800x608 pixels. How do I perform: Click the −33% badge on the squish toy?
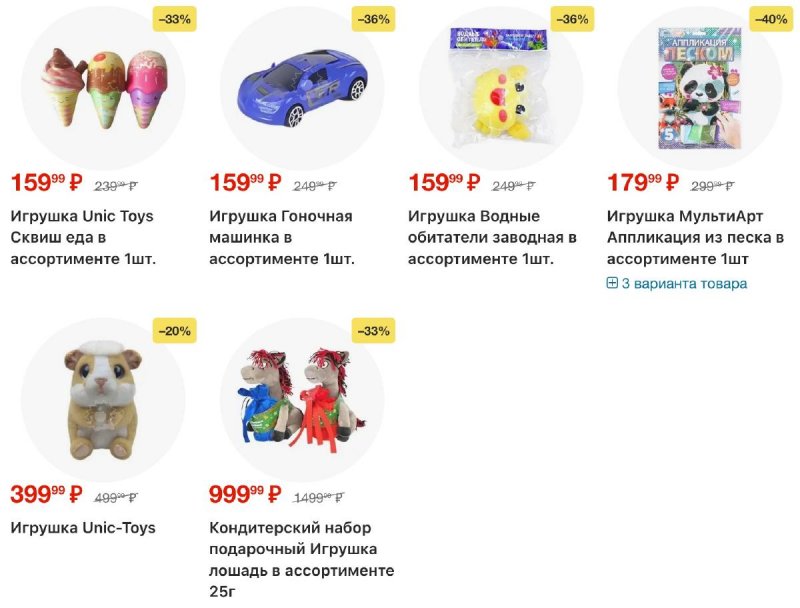click(175, 19)
